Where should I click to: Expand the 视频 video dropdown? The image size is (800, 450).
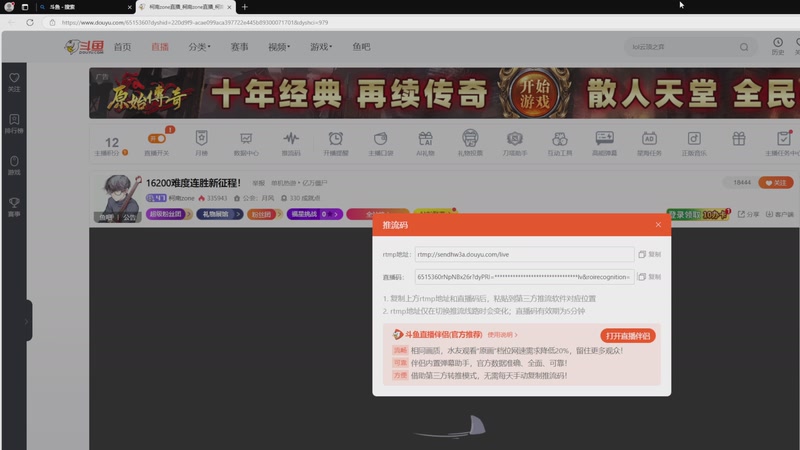279,47
